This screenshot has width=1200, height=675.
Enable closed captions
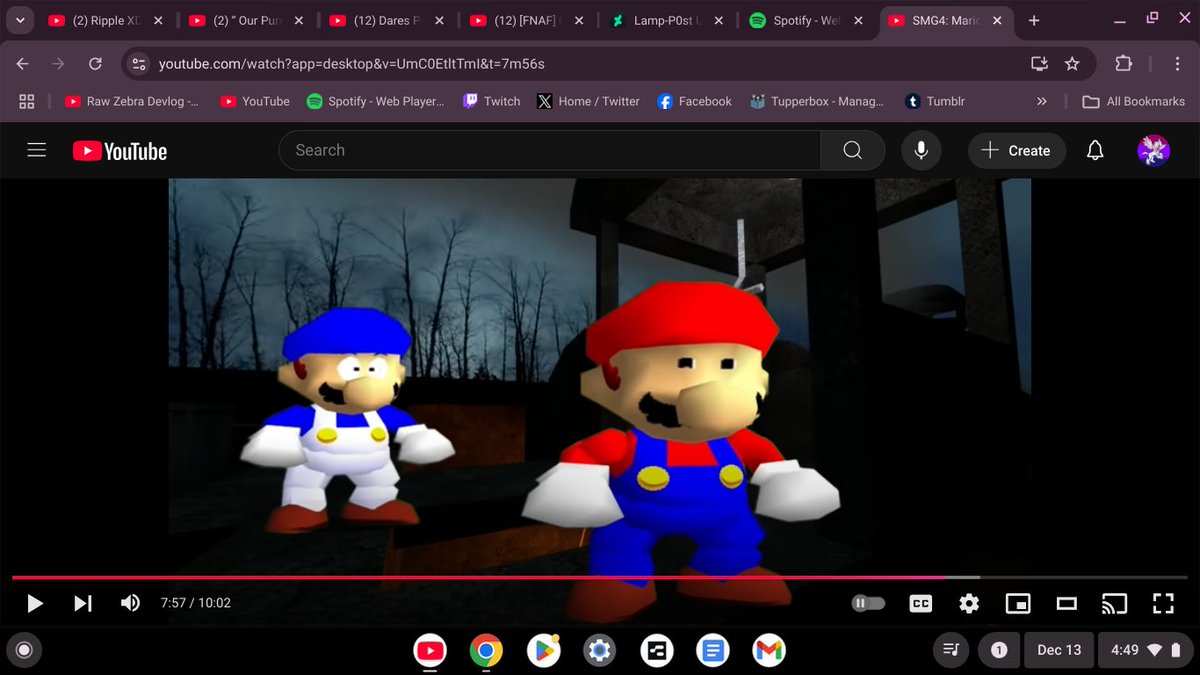[x=921, y=603]
